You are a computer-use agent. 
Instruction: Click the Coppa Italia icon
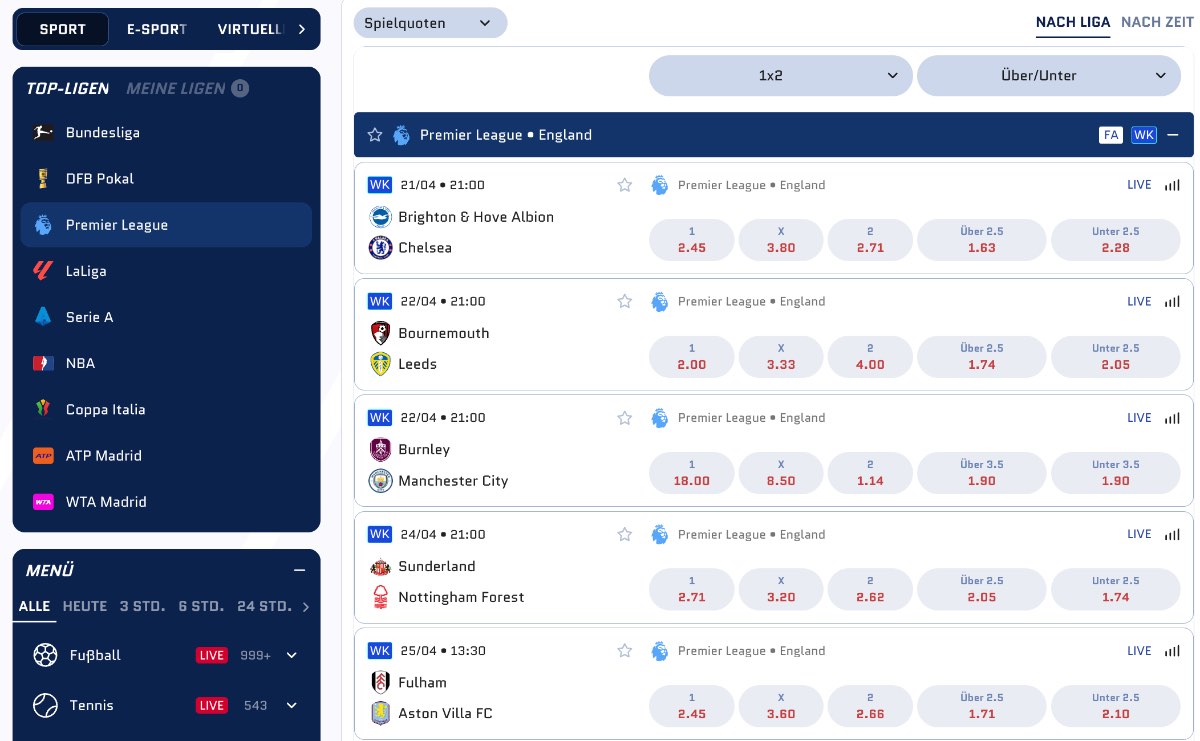(x=44, y=409)
